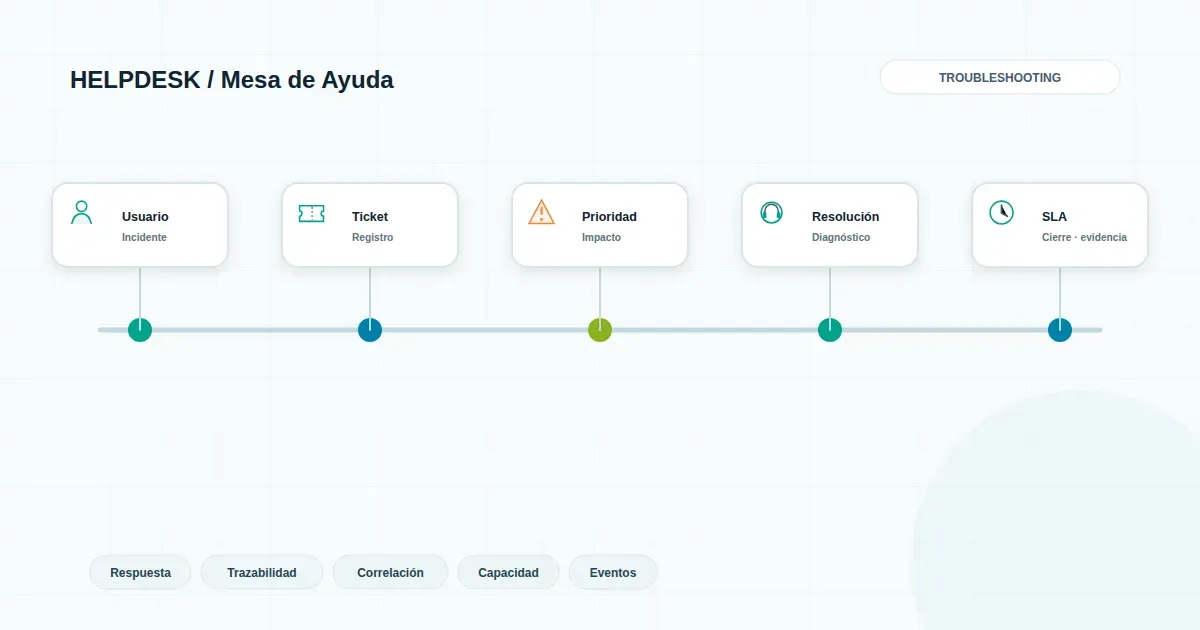Choose the Respuesta tag
The width and height of the screenshot is (1200, 630).
pyautogui.click(x=140, y=573)
